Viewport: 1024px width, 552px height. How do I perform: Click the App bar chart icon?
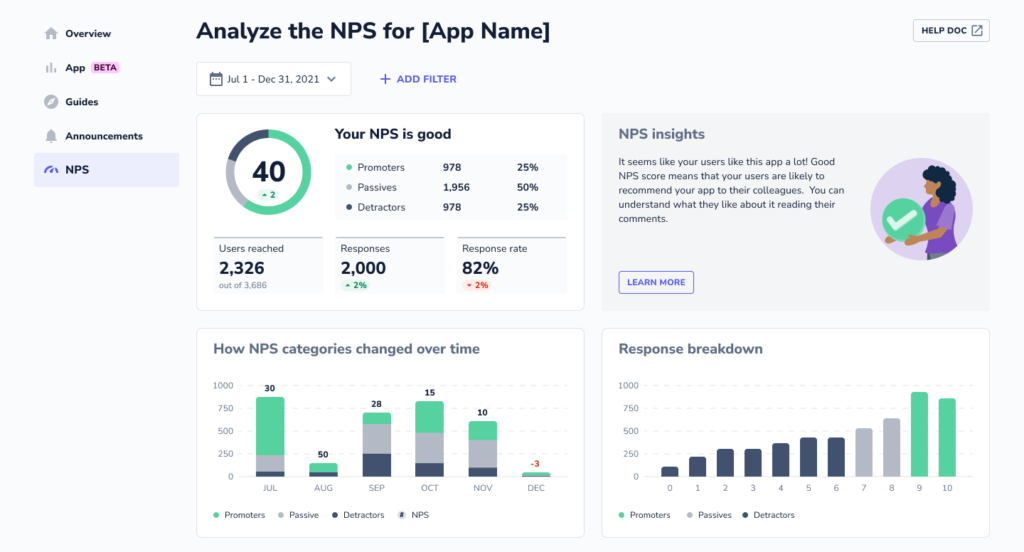[51, 67]
